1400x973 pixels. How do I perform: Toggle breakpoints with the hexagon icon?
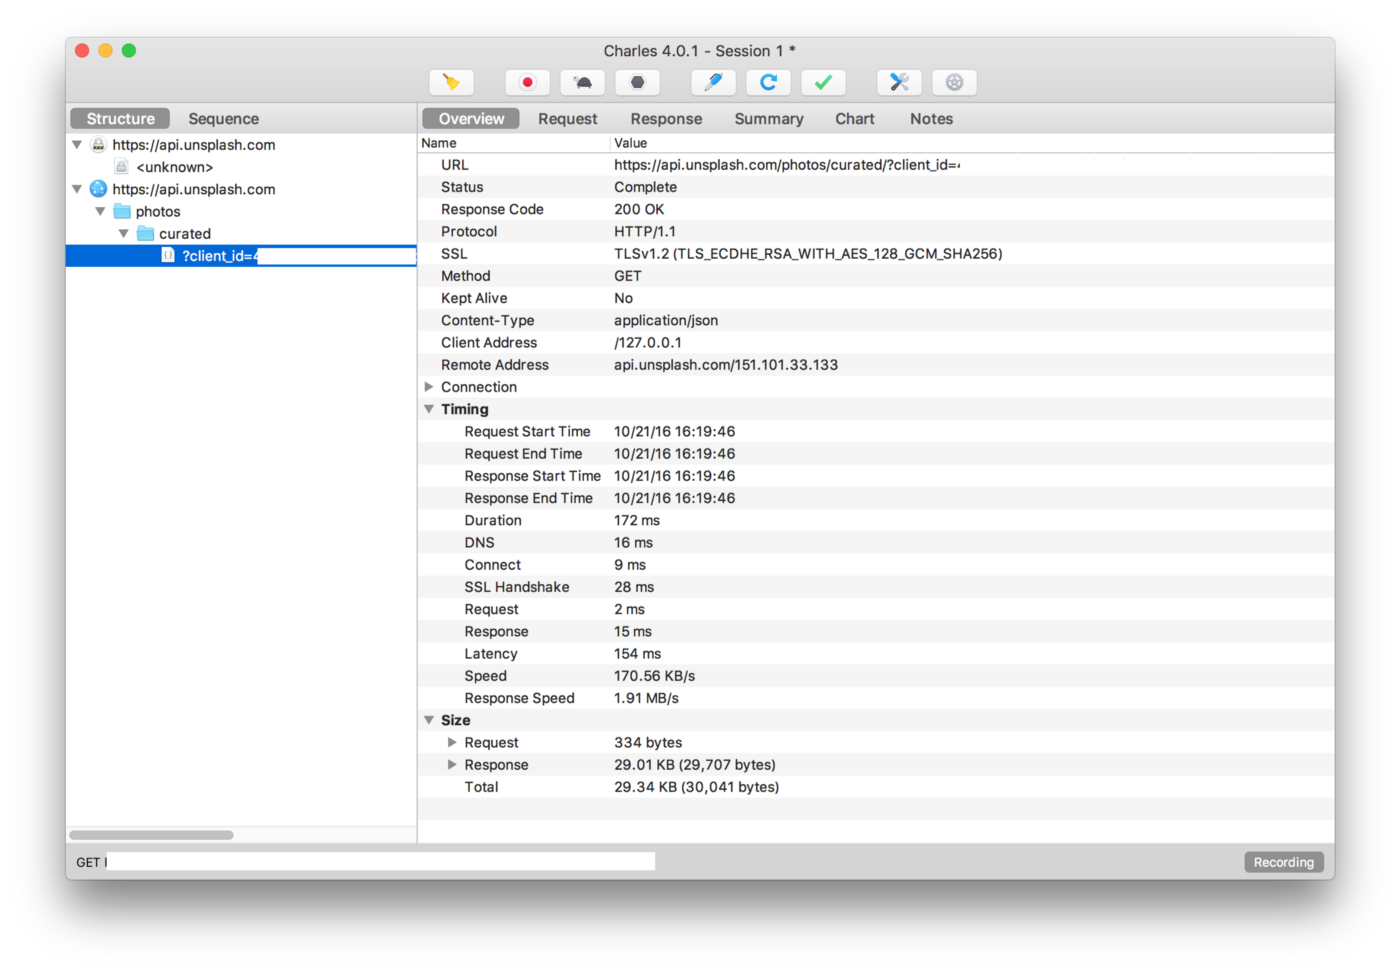[x=637, y=82]
